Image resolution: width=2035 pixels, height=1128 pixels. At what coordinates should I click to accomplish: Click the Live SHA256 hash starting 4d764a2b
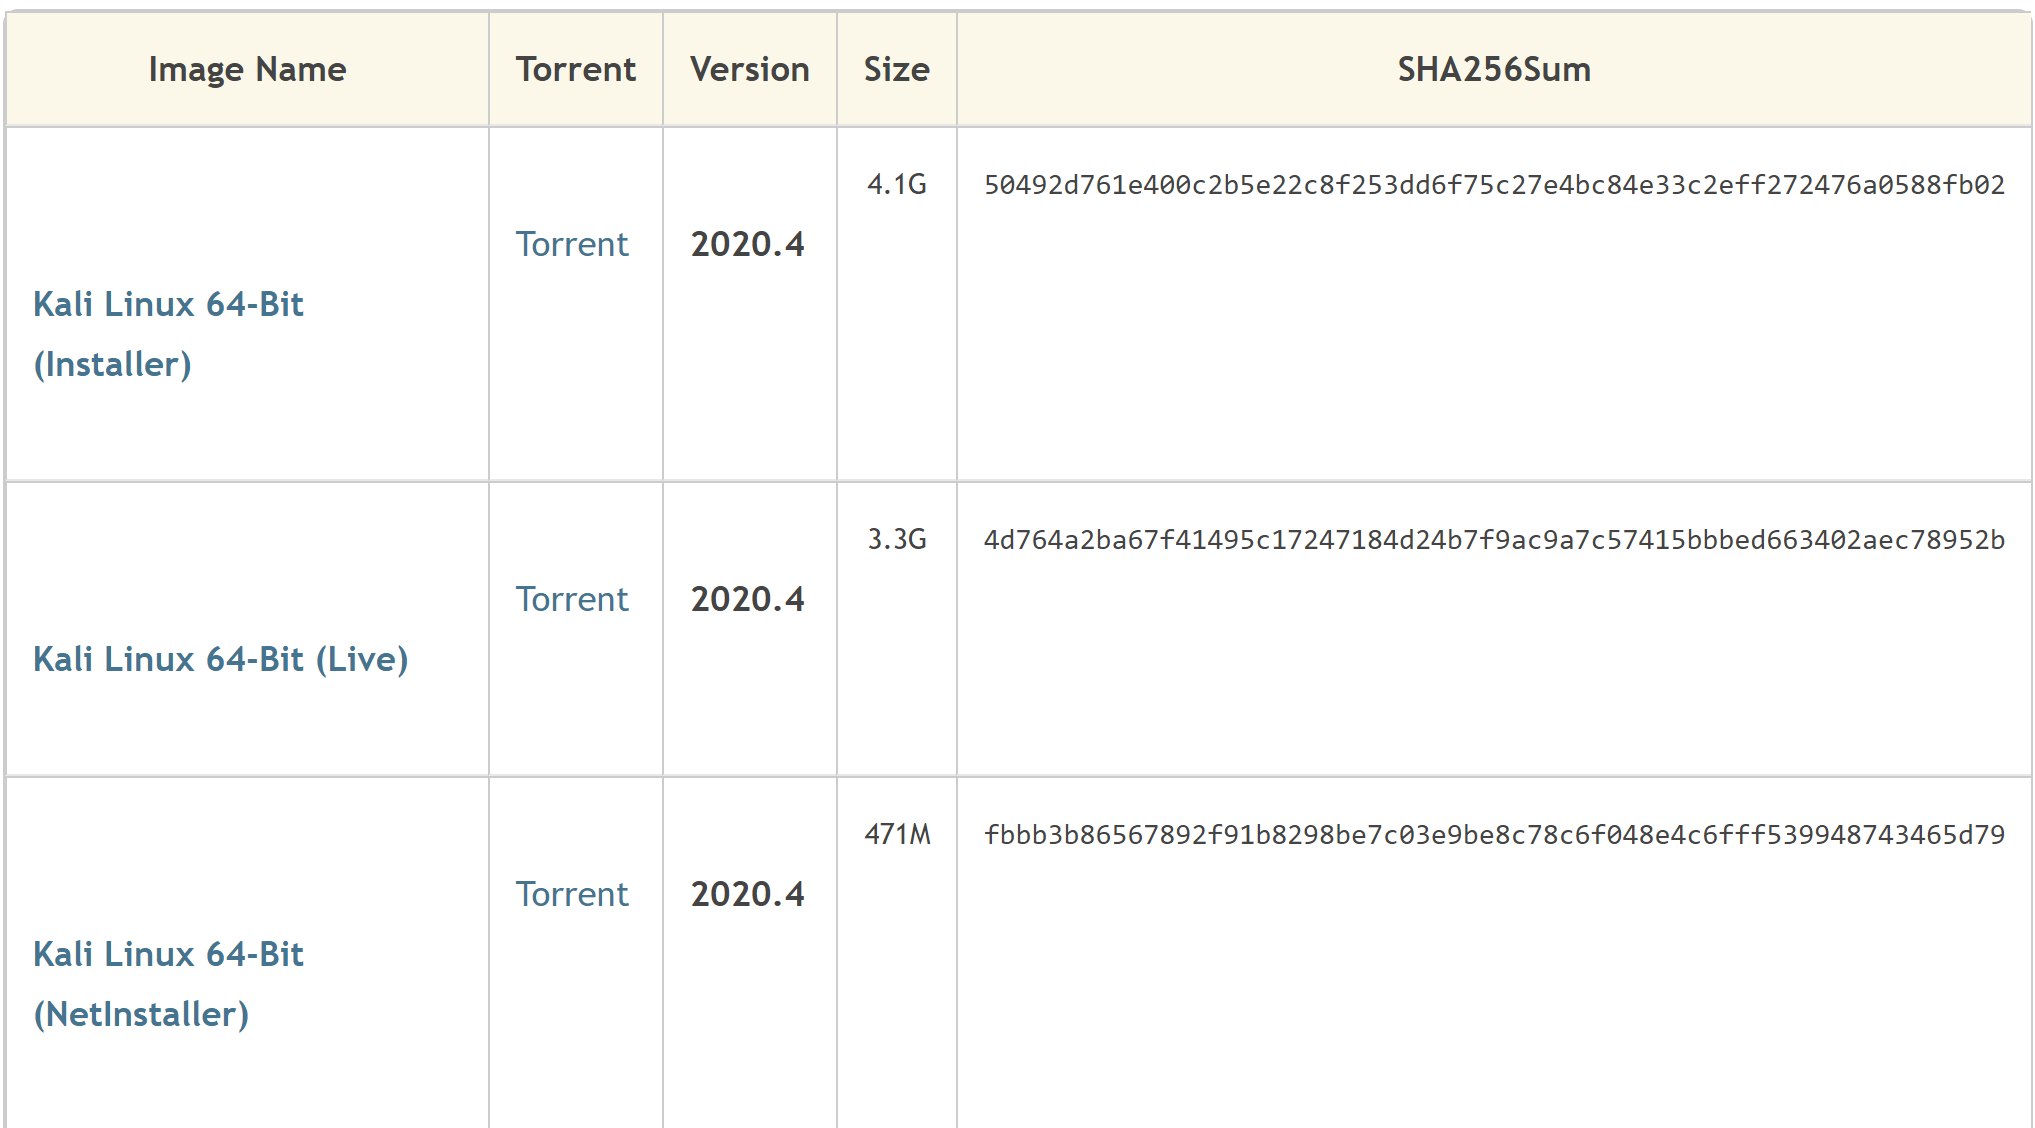click(x=1494, y=540)
